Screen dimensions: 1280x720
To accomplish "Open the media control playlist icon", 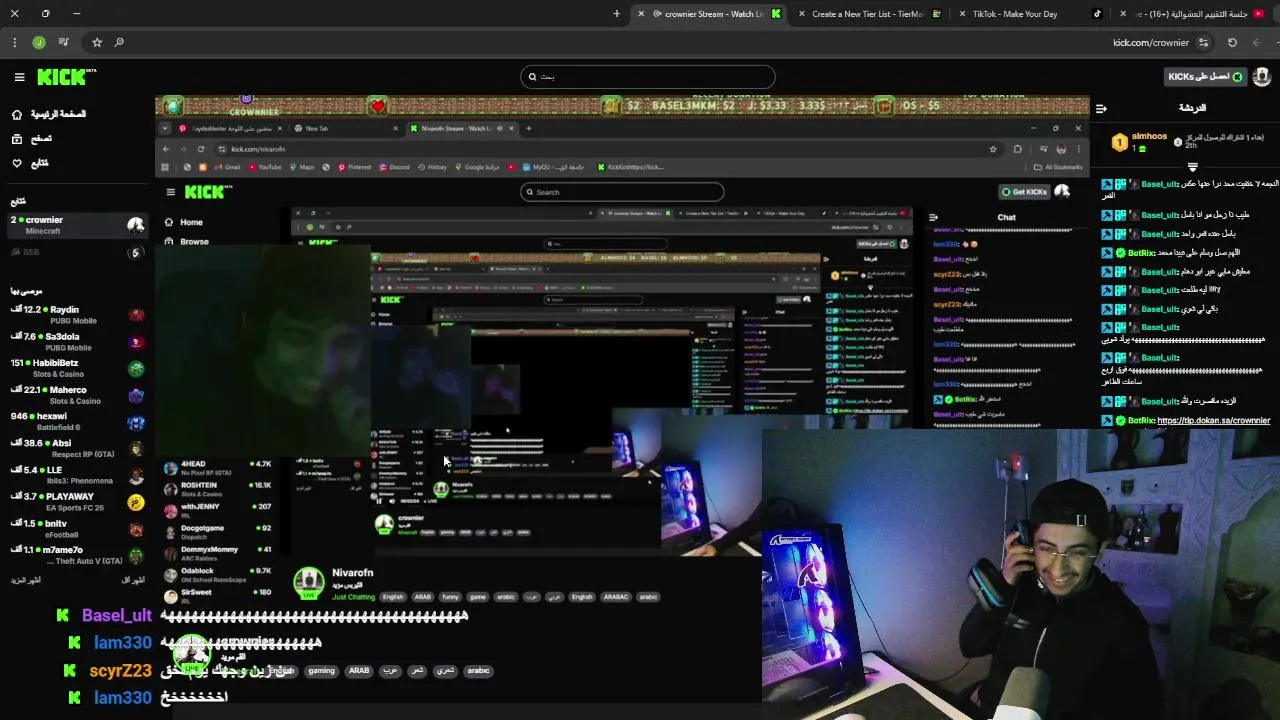I will point(64,42).
